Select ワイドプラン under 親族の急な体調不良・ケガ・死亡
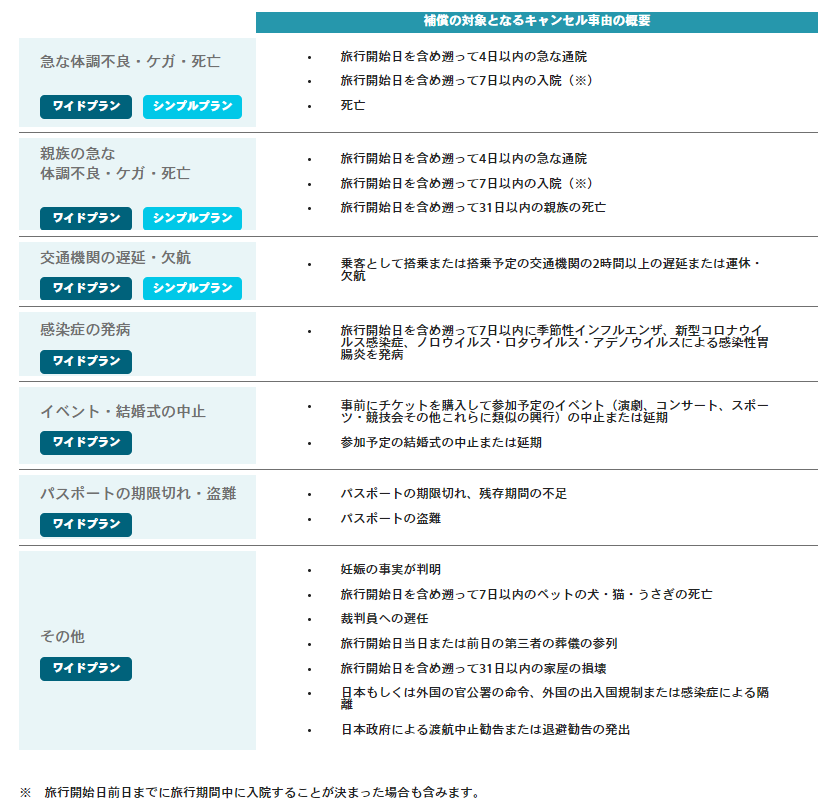This screenshot has height=803, width=830. (85, 218)
